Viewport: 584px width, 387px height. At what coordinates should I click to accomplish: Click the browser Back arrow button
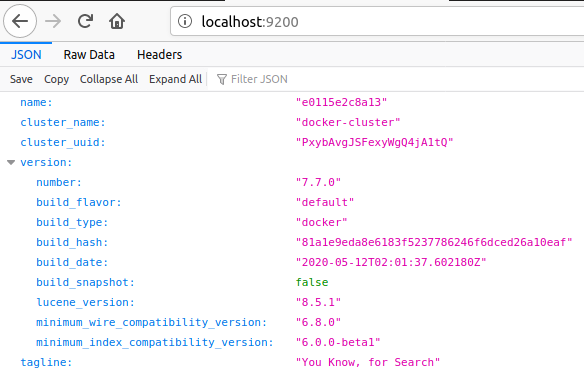click(20, 21)
